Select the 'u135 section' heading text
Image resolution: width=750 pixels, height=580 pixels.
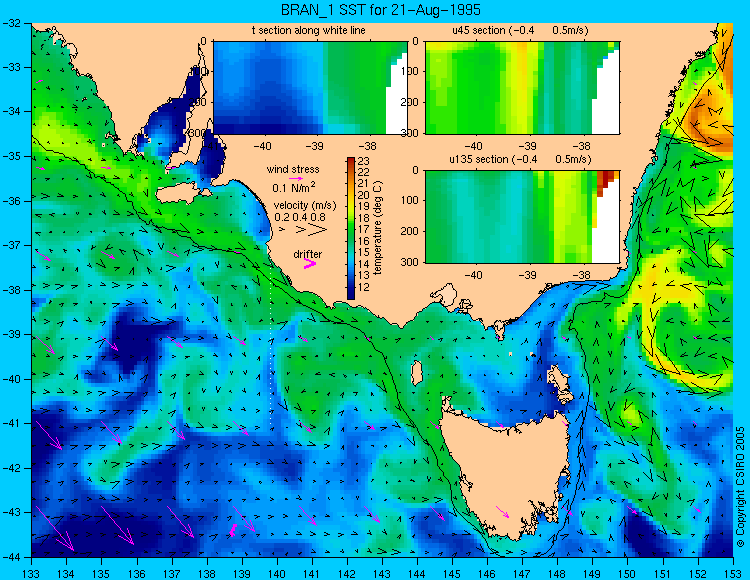477,159
